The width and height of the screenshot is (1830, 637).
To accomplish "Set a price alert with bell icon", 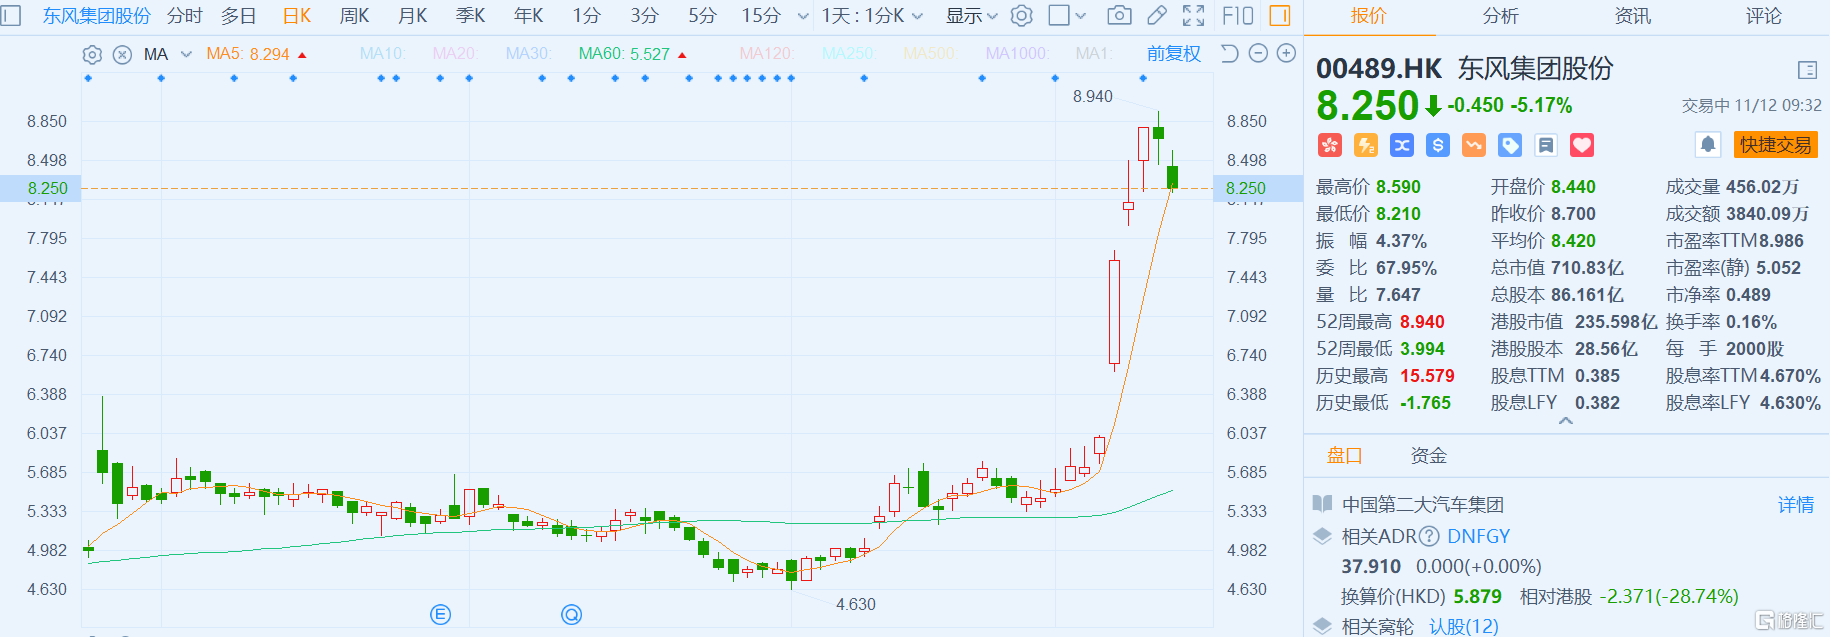I will (1708, 145).
